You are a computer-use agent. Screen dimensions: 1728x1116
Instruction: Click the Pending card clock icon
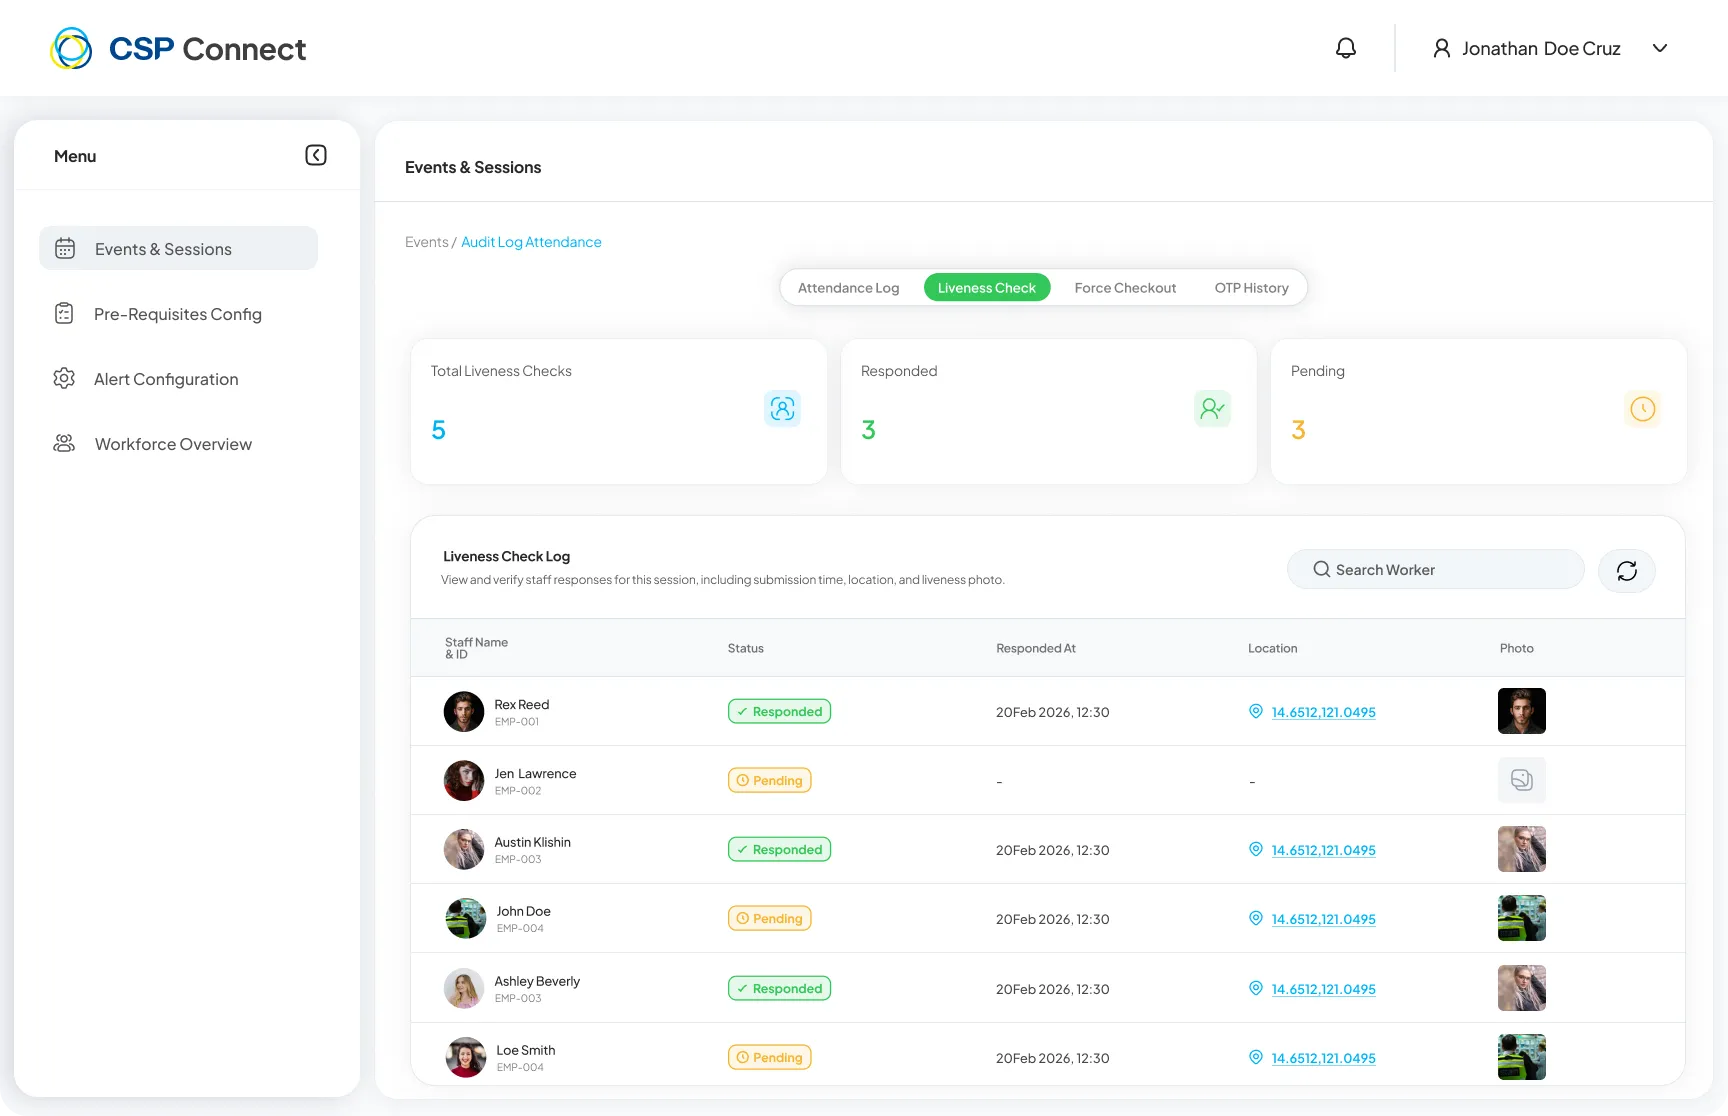tap(1643, 408)
